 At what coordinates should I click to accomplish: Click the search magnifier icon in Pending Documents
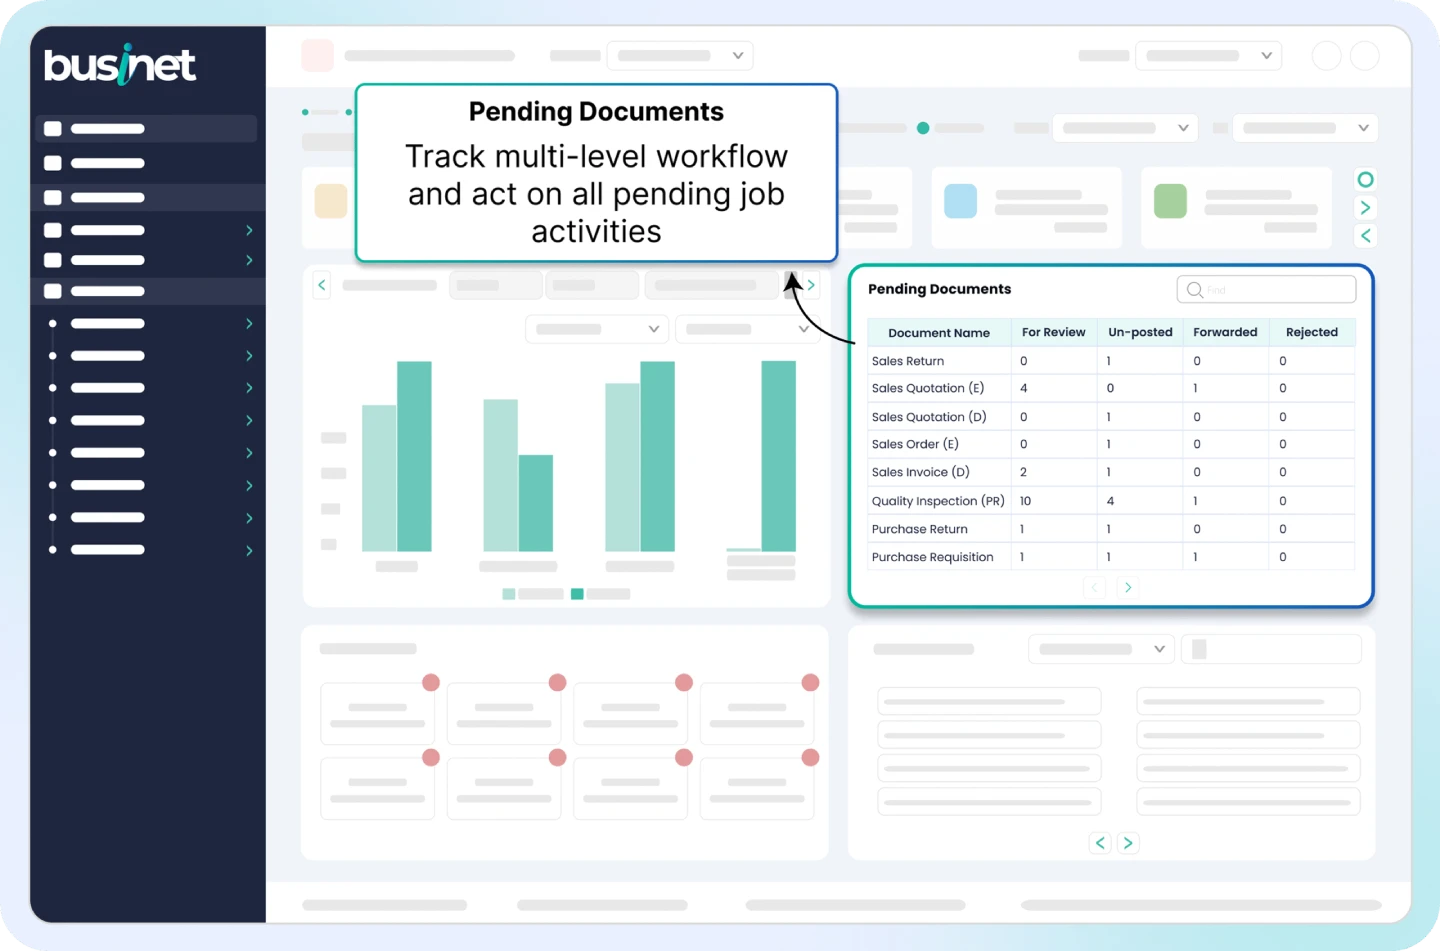click(1194, 290)
